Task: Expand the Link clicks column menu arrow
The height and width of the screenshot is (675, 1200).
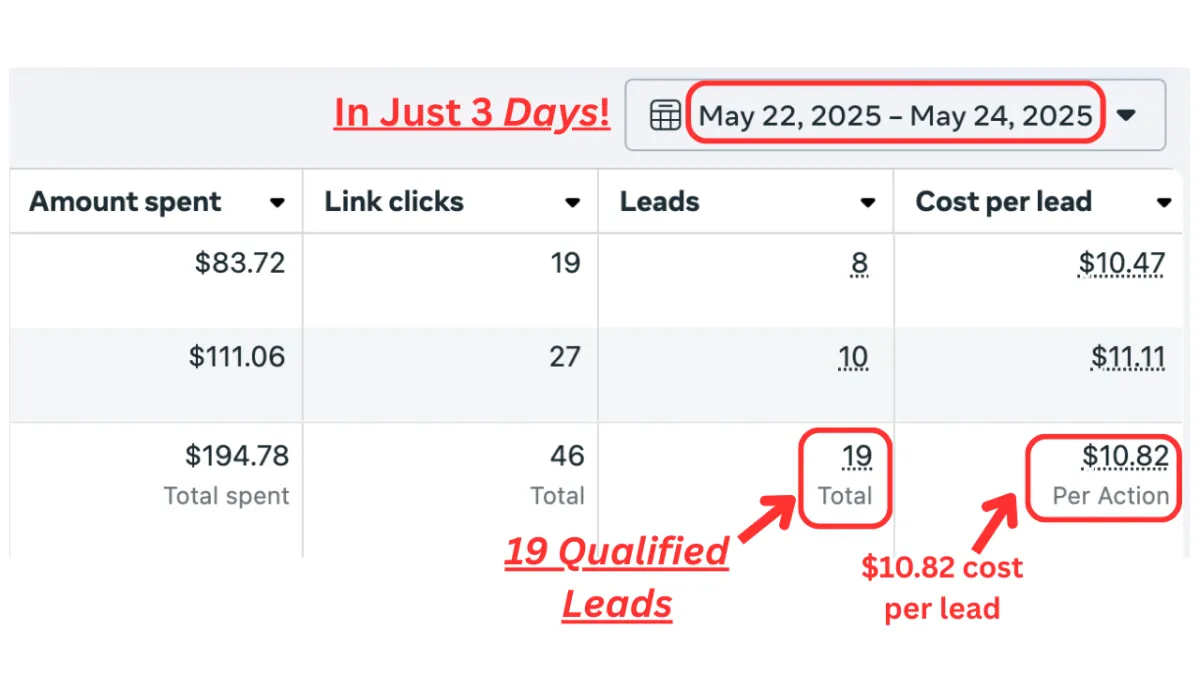Action: point(573,203)
